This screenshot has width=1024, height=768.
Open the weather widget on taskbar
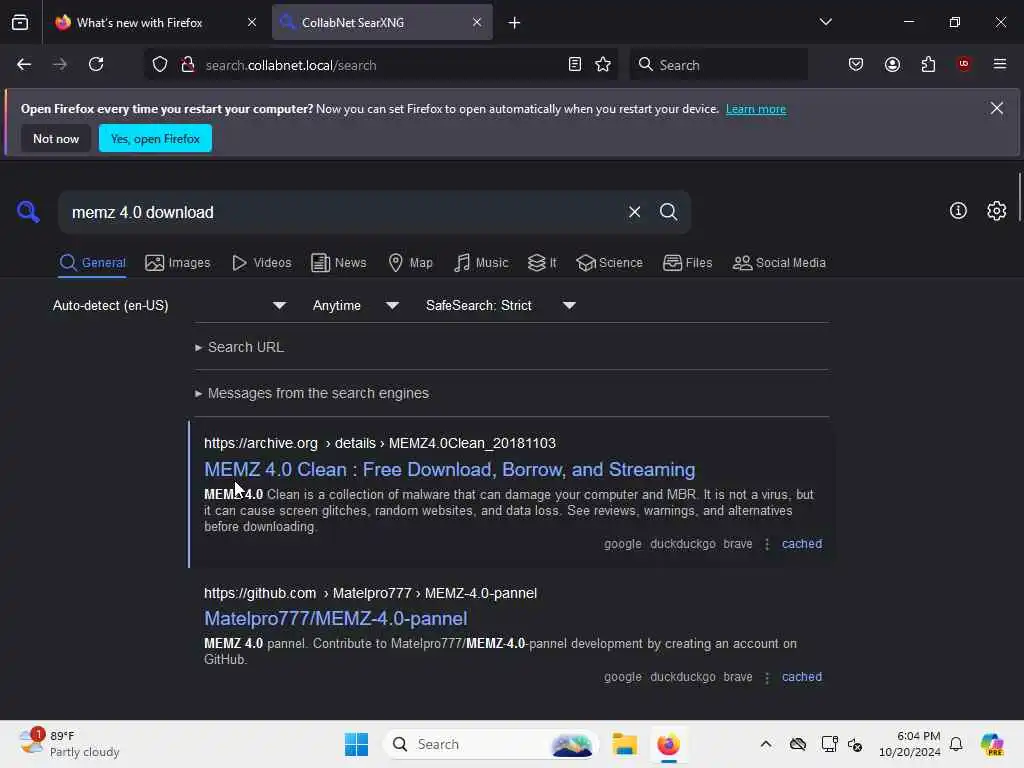[69, 744]
